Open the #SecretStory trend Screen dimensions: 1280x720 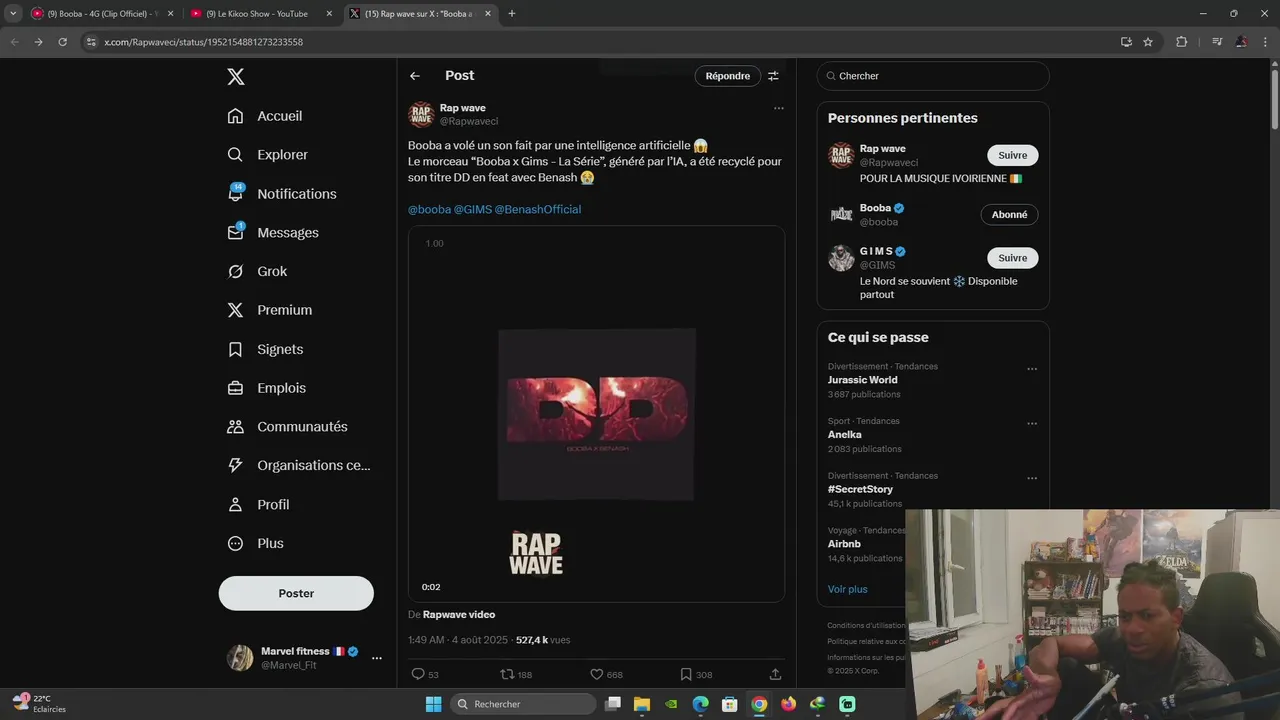pyautogui.click(x=860, y=490)
